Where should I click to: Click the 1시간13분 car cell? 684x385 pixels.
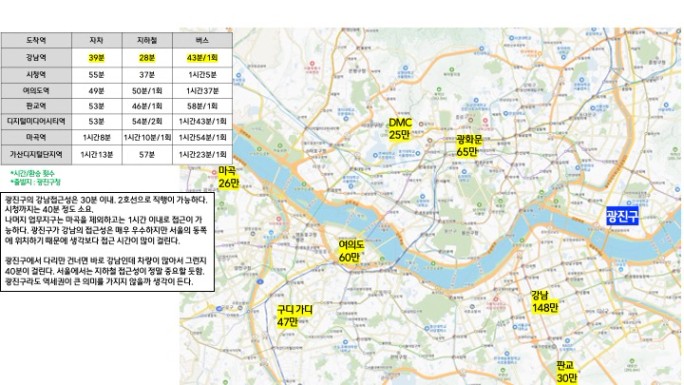pos(96,154)
